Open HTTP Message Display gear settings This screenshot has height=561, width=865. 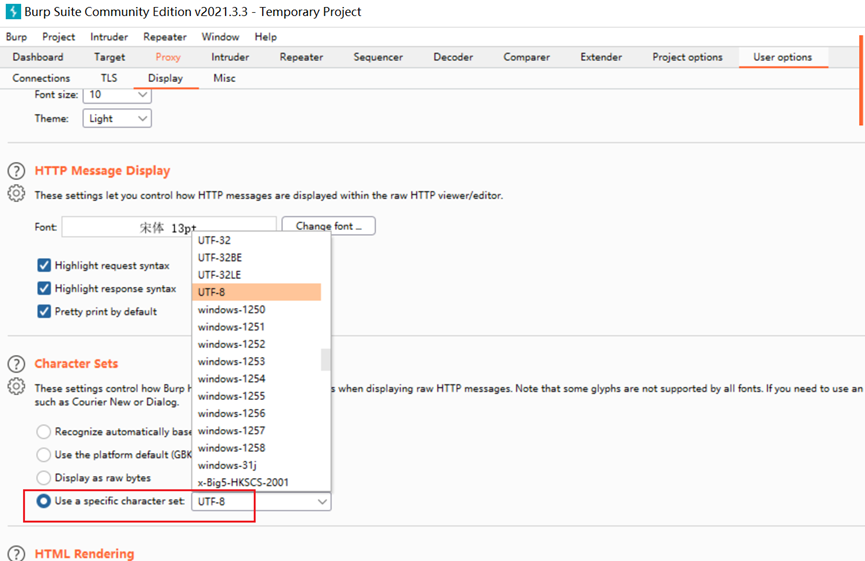(16, 194)
